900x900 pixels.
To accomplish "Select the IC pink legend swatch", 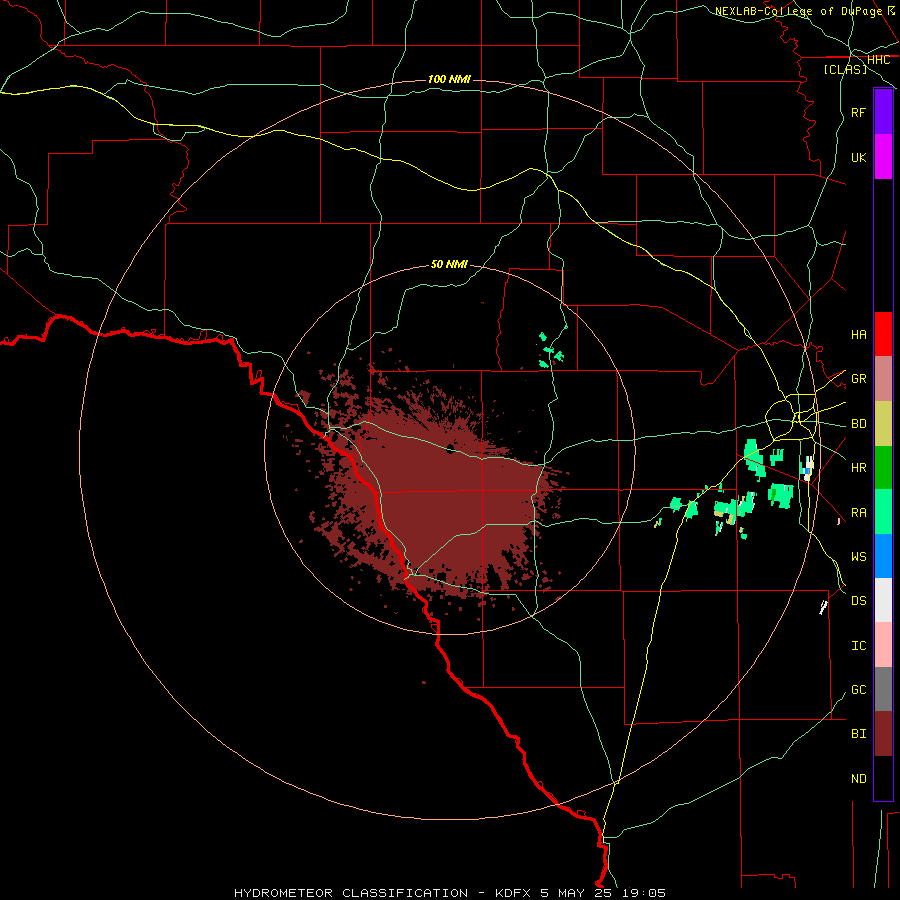I will tap(883, 645).
